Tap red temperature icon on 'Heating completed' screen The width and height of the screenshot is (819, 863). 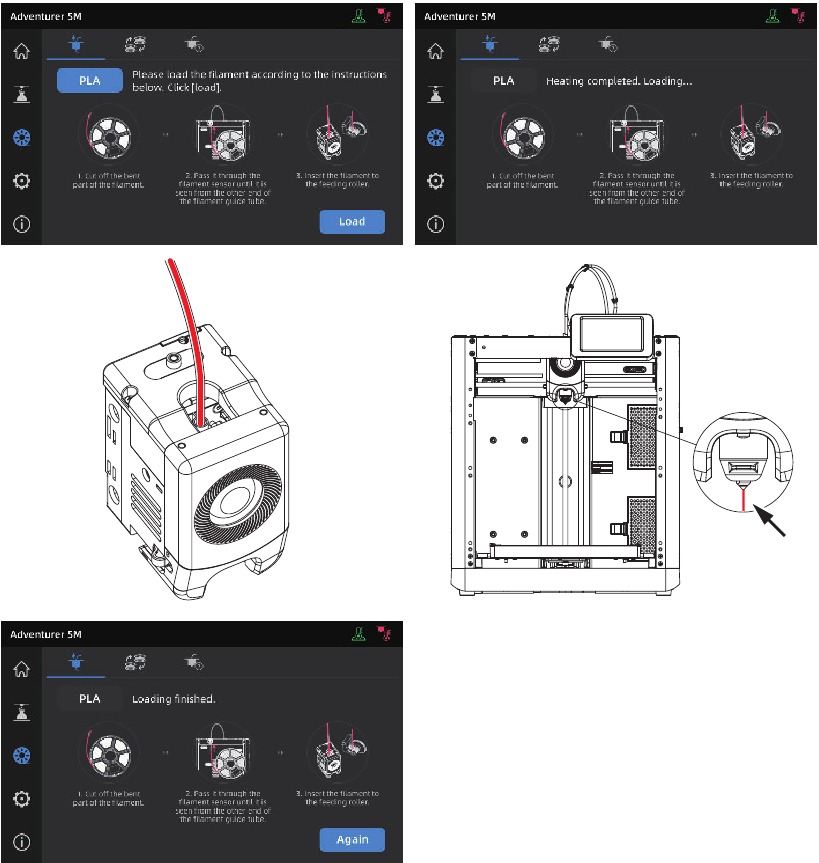798,15
